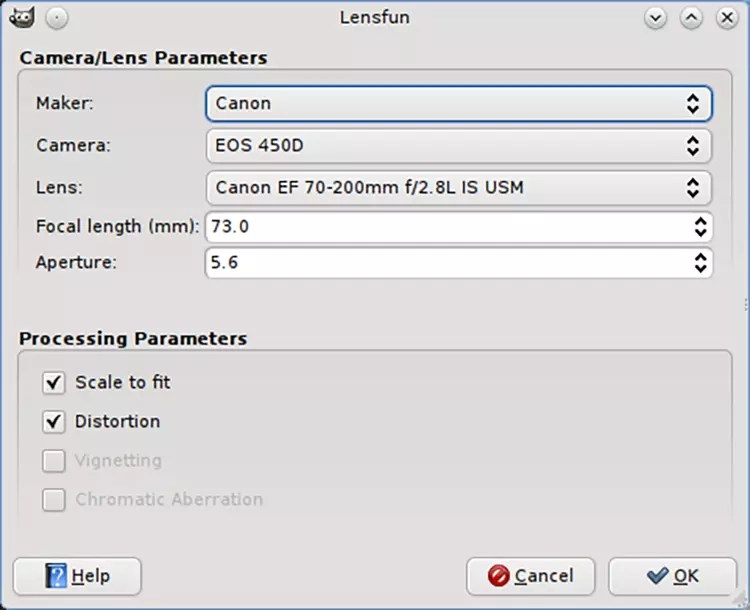Uncheck the Scale to fit checkbox
The height and width of the screenshot is (610, 750).
[54, 382]
